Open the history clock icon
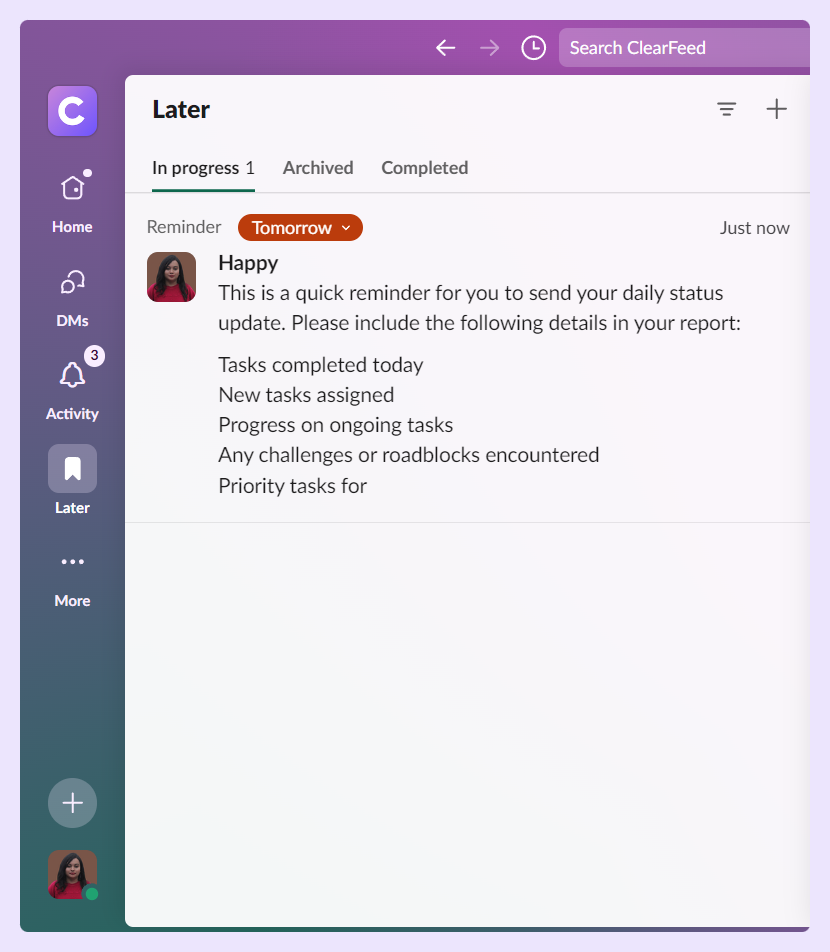 pyautogui.click(x=534, y=48)
